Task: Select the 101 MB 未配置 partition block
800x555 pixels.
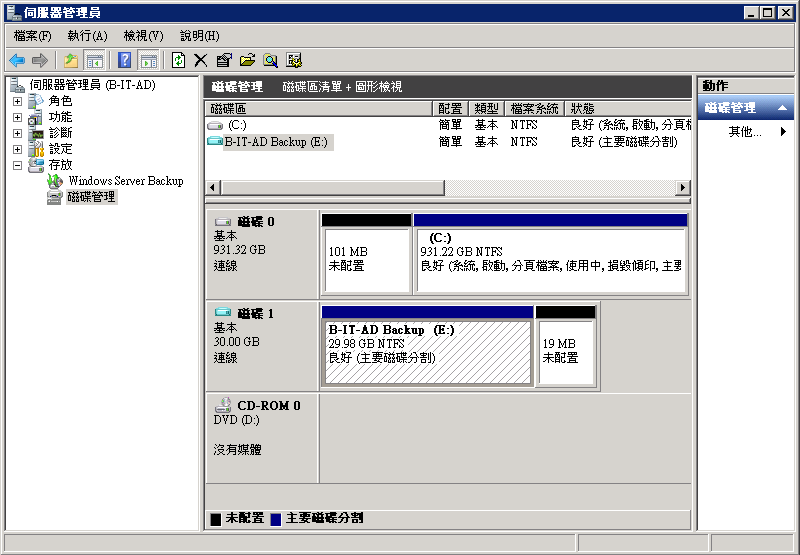Action: tap(366, 254)
